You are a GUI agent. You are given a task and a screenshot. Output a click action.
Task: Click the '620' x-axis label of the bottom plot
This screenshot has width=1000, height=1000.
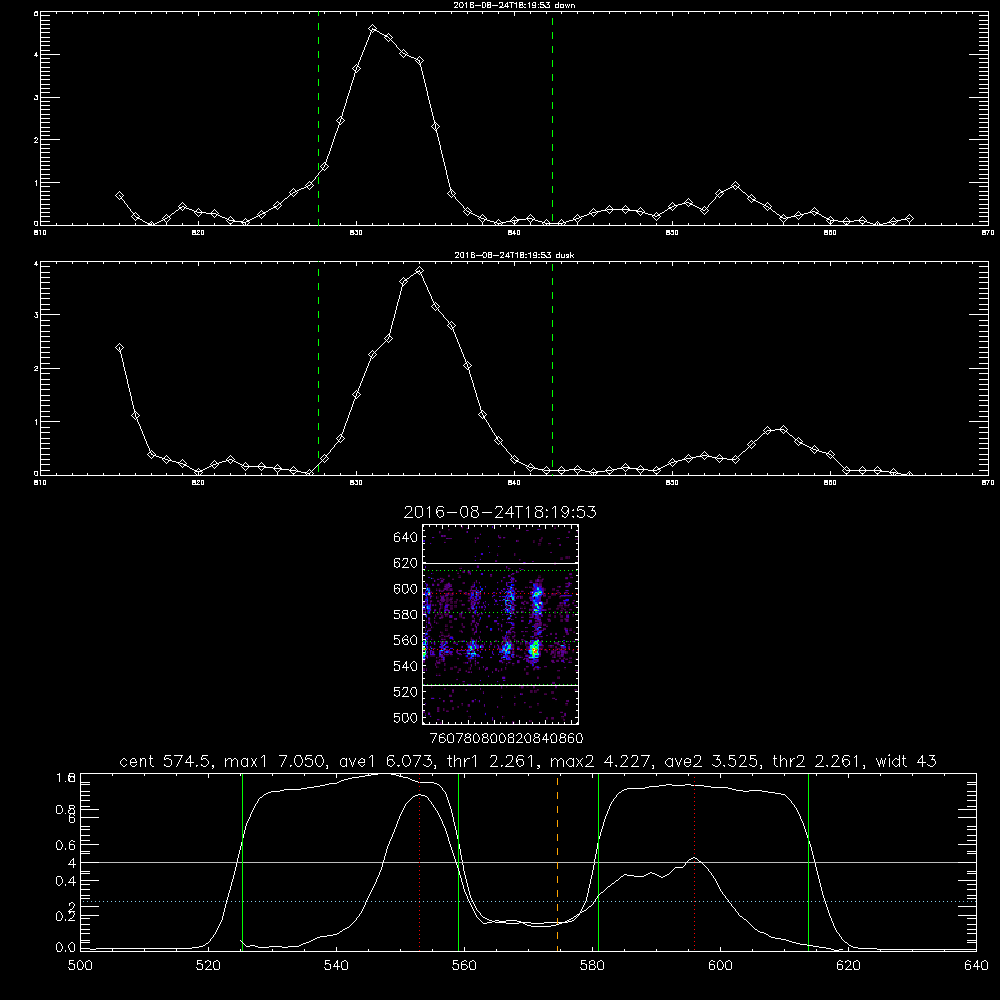(848, 966)
